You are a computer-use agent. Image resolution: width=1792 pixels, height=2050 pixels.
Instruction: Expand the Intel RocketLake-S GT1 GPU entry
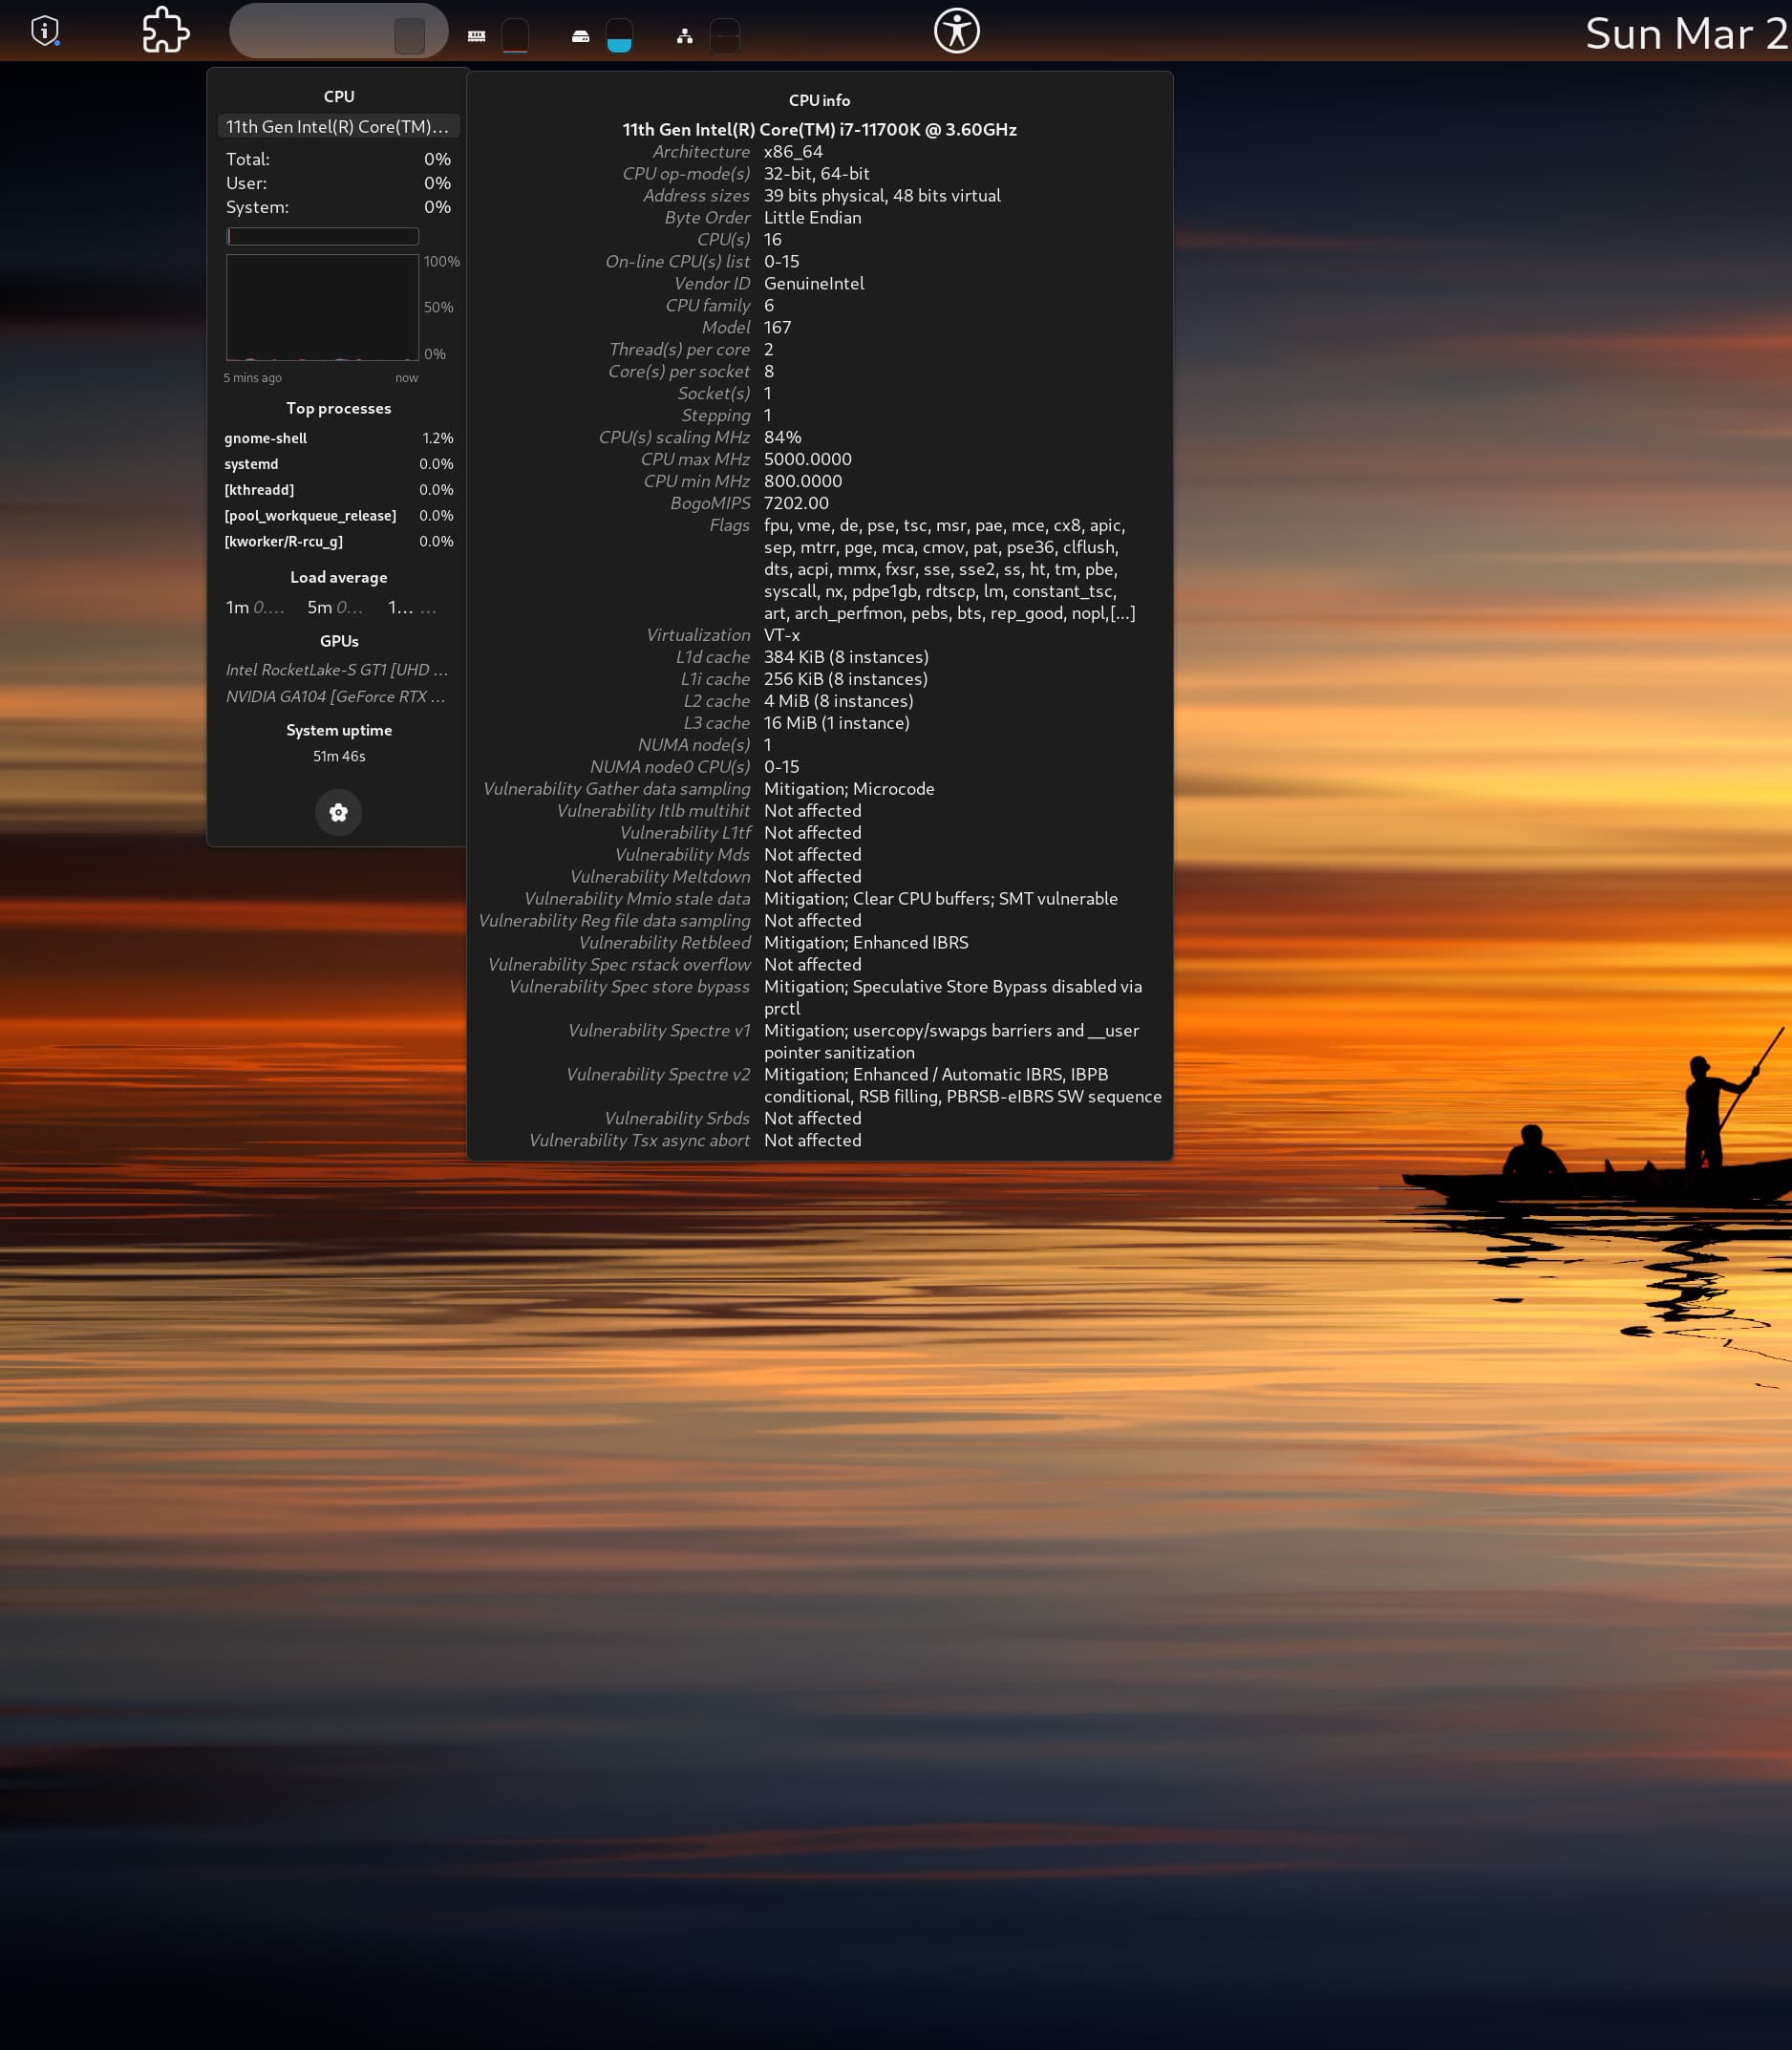coord(337,670)
